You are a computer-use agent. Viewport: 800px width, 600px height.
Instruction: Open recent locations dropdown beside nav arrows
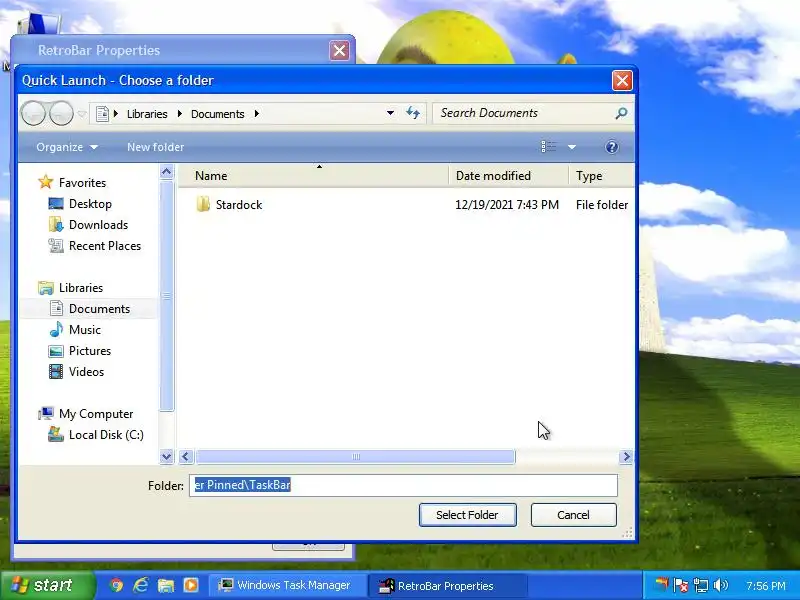[82, 114]
